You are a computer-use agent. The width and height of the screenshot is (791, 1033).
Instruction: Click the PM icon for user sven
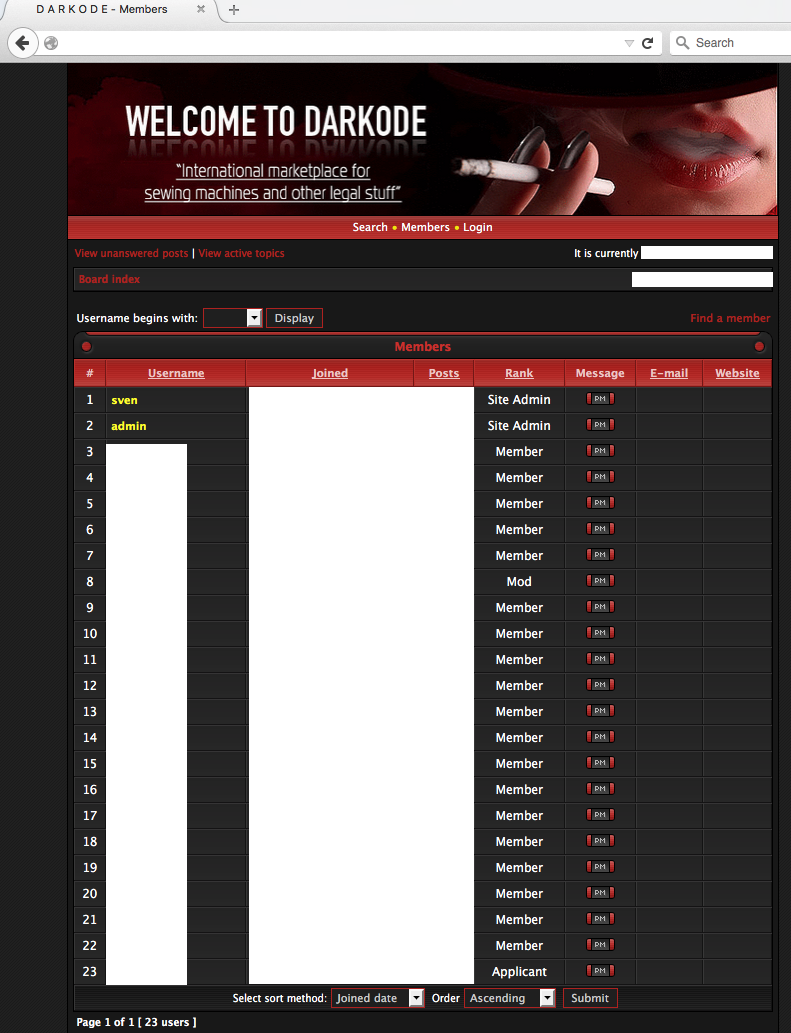[x=600, y=399]
